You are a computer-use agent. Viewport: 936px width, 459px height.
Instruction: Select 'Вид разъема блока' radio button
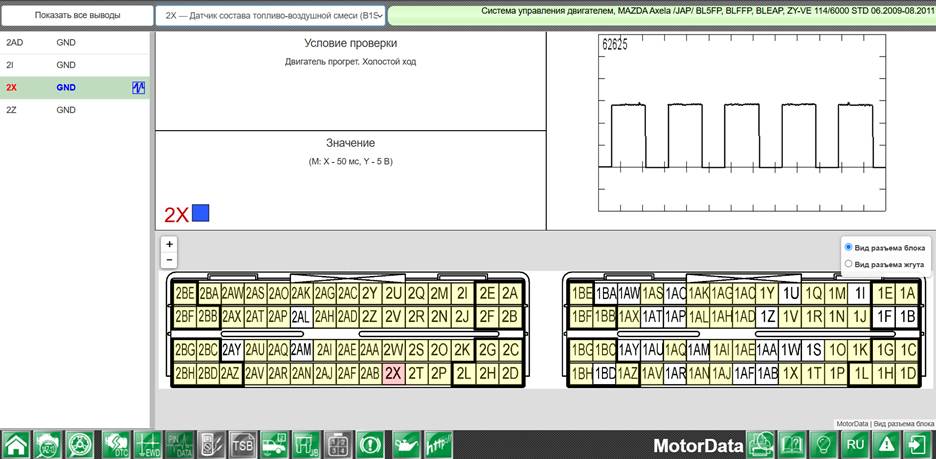point(848,247)
